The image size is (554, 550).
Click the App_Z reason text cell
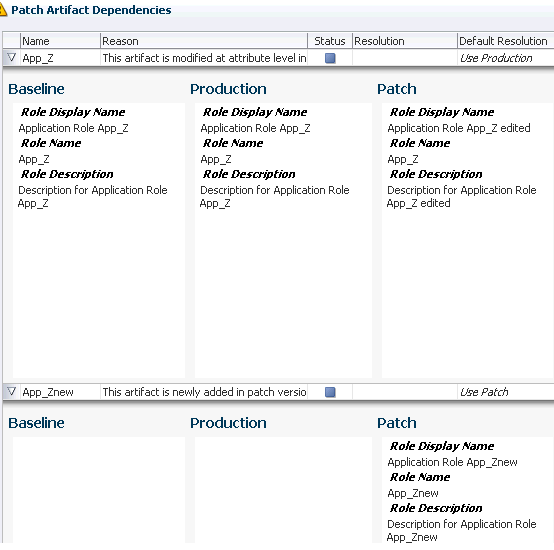click(x=204, y=58)
